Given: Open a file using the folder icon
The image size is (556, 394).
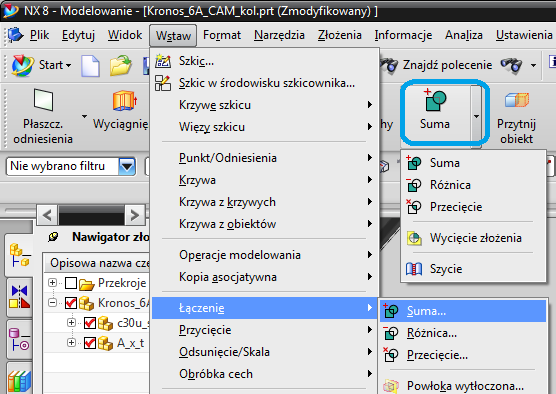Looking at the screenshot, I should [121, 65].
